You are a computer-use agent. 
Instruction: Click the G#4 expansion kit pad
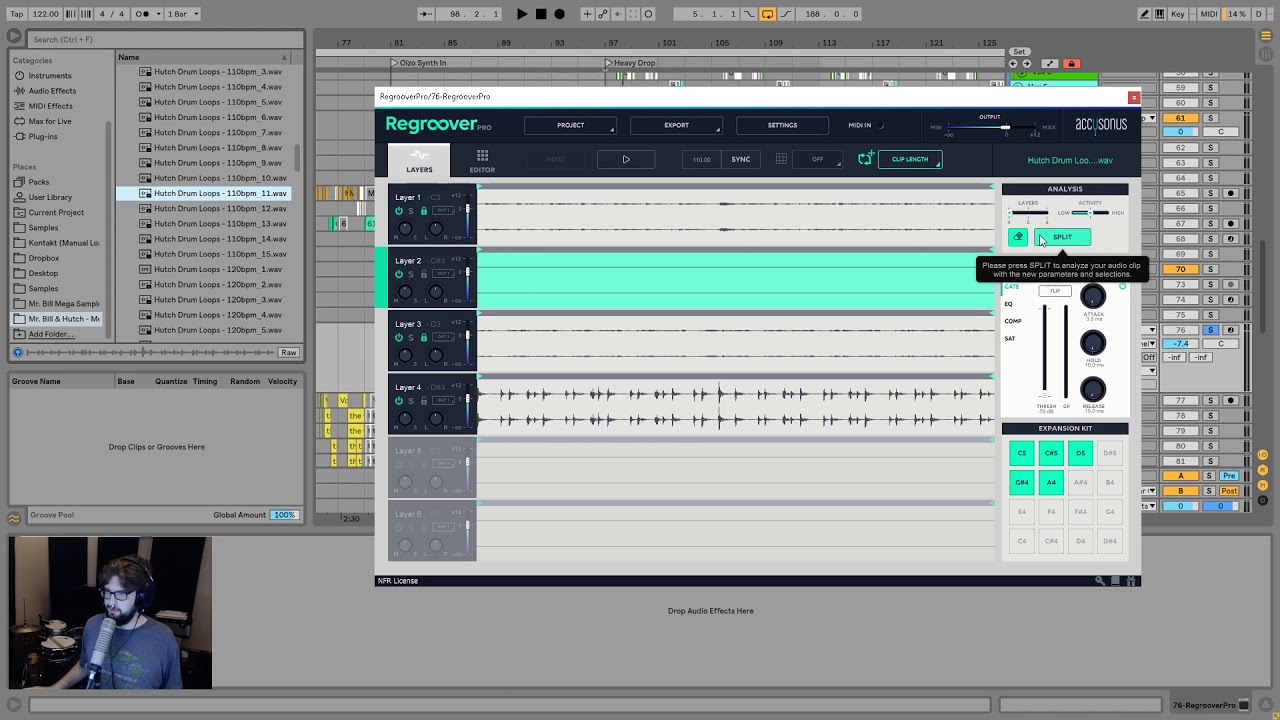(1022, 482)
